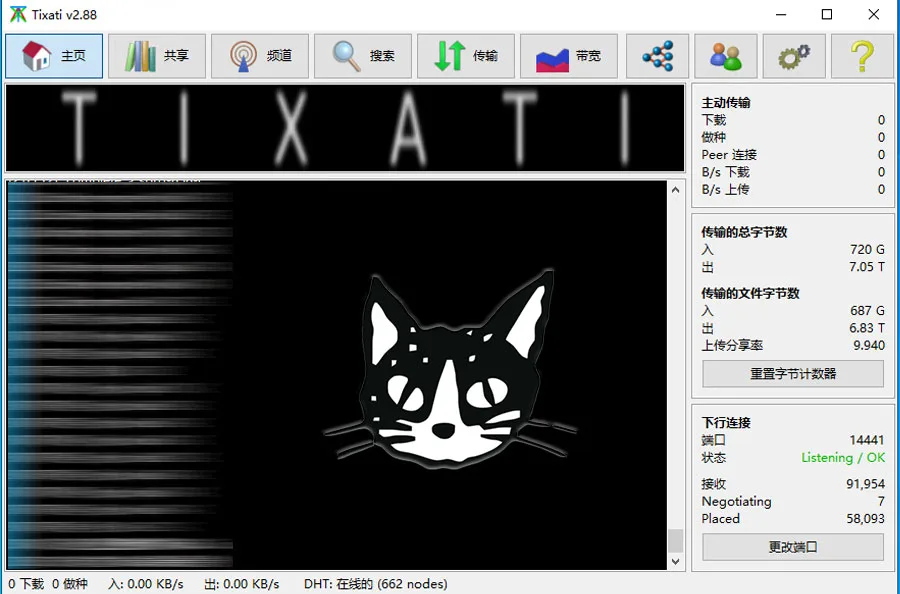Click the 主动传输 heading
This screenshot has height=594, width=900.
click(x=726, y=103)
